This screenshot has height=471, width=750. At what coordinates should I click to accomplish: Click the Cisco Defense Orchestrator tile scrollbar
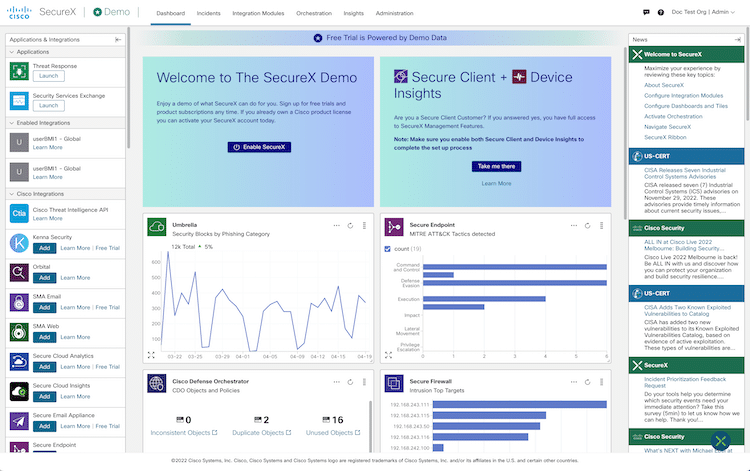click(370, 426)
